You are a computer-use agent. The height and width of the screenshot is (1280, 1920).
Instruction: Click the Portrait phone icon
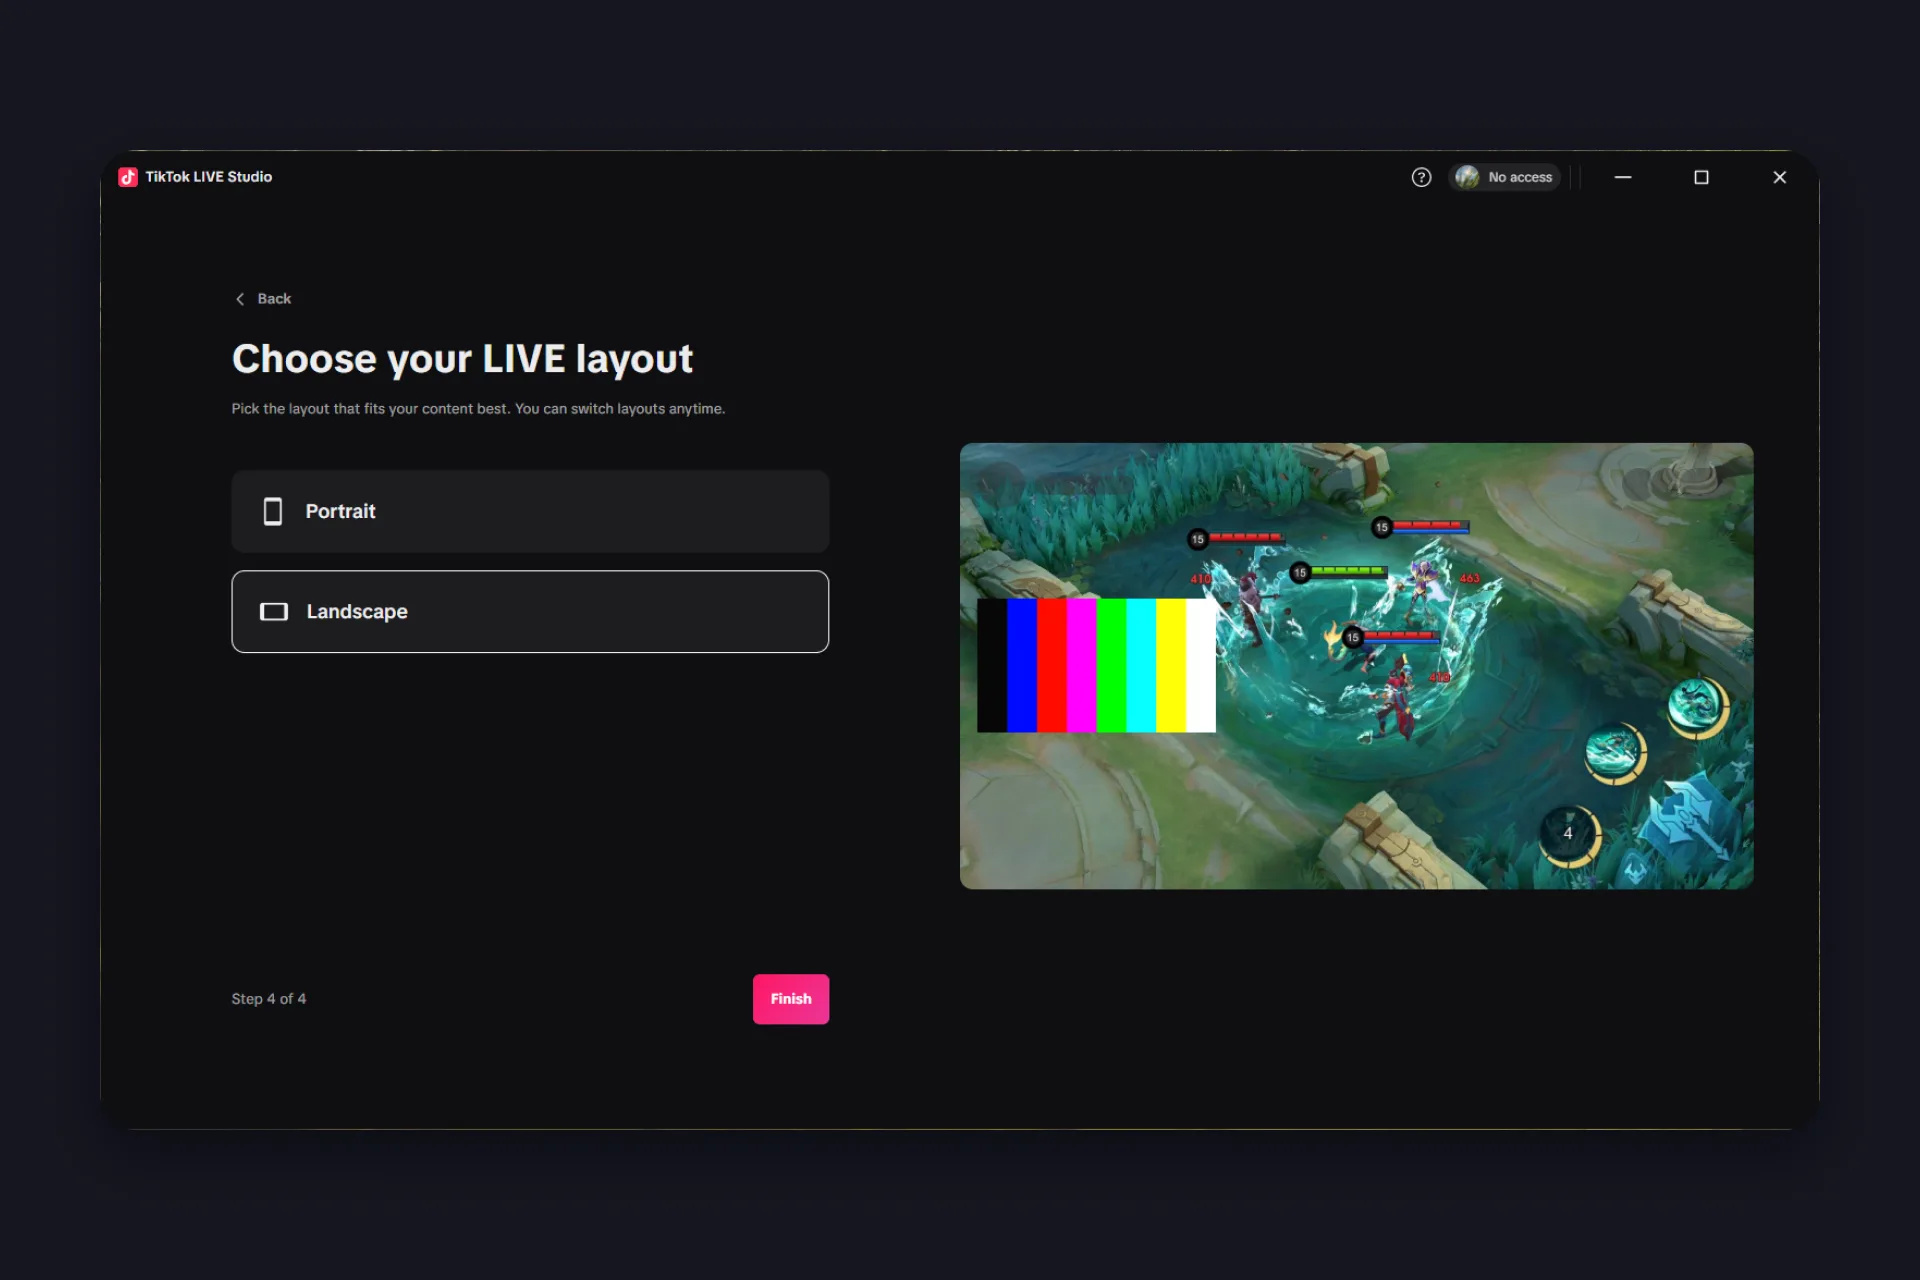(x=273, y=511)
